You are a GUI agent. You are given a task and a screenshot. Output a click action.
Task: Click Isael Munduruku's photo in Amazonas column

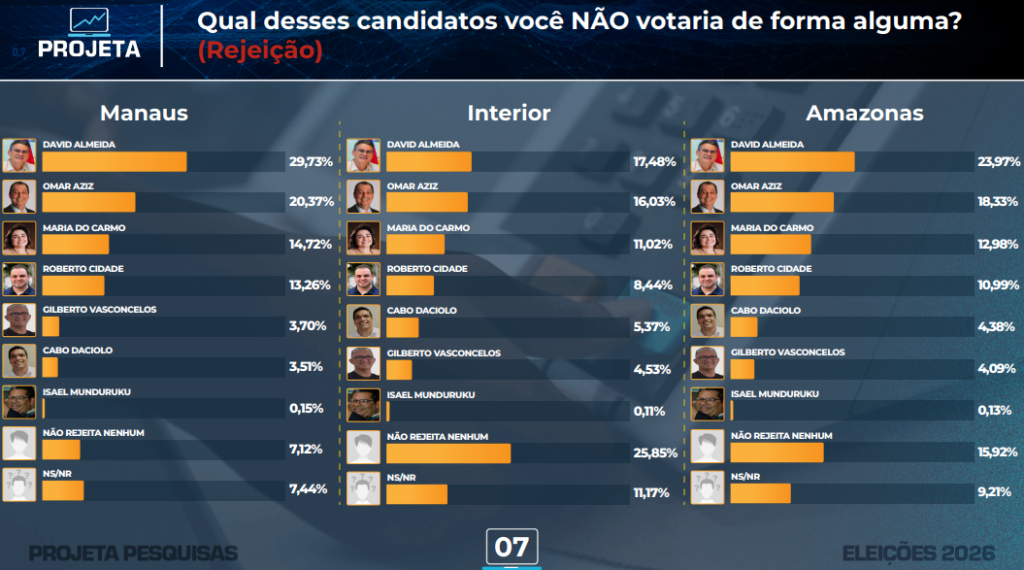pos(707,404)
